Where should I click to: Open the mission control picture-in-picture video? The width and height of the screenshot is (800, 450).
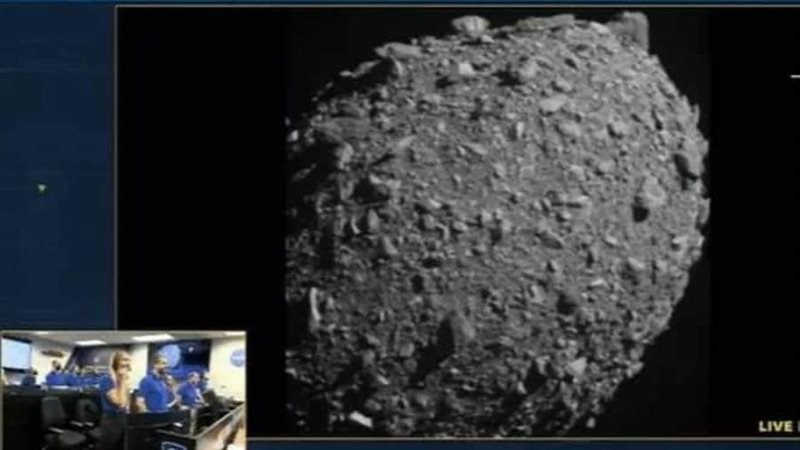pos(123,390)
